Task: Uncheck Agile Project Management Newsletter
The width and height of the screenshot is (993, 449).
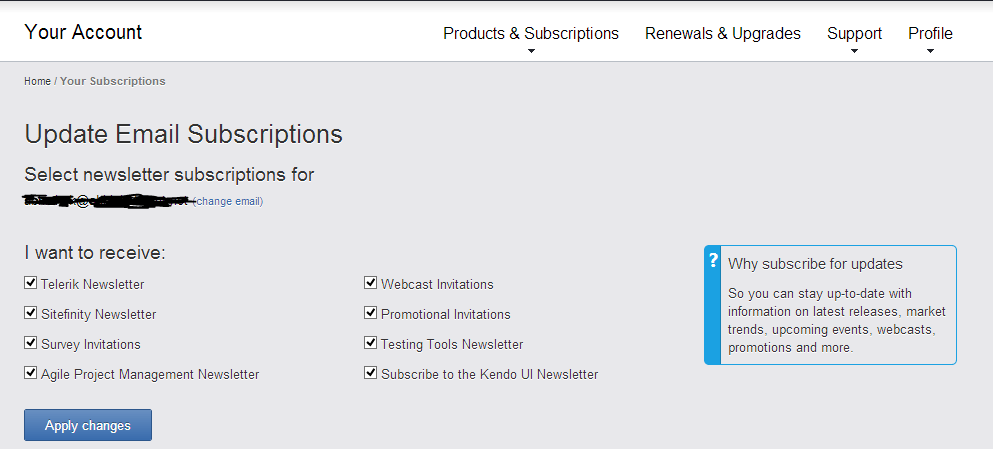Action: pos(31,373)
